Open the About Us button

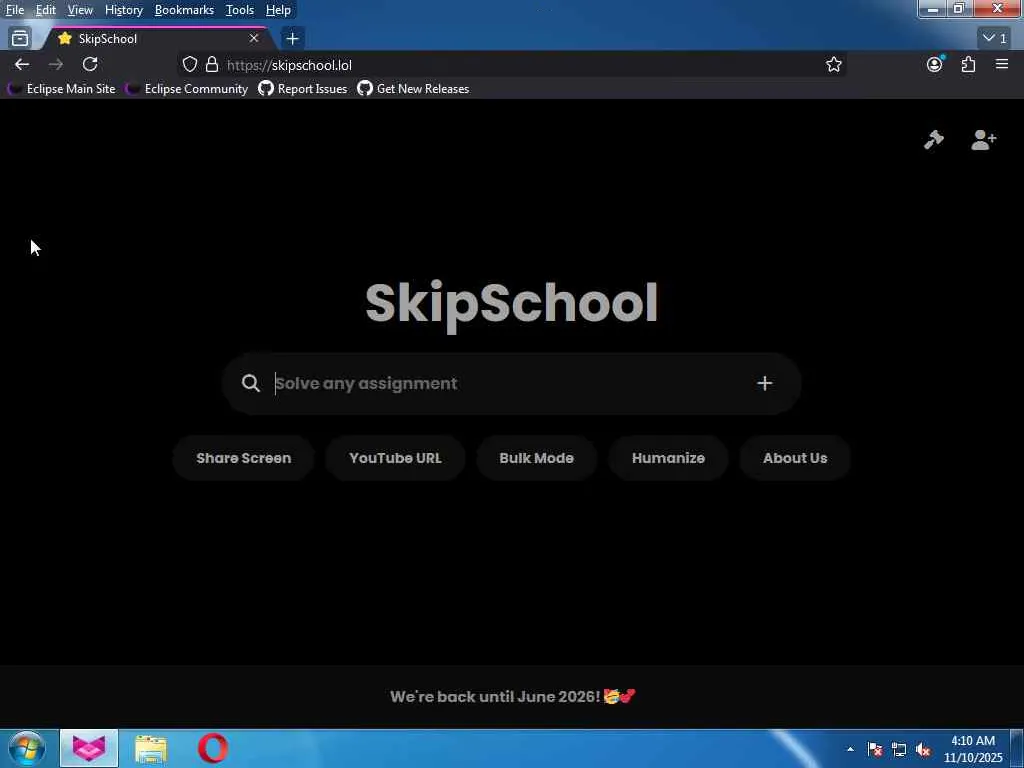pyautogui.click(x=795, y=458)
